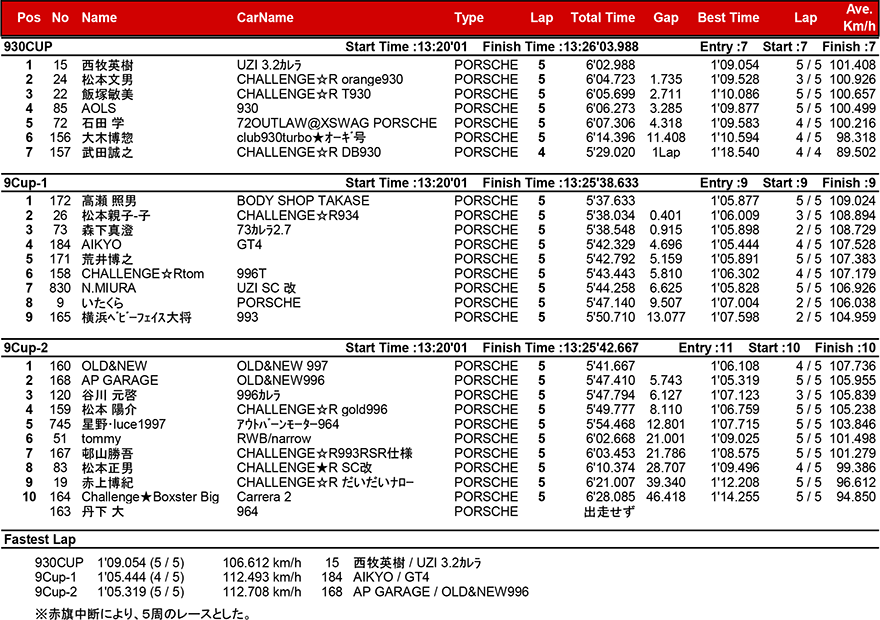Screen dimensions: 880x620
Task: Select car name "OLD&NEW 997"
Action: click(x=282, y=366)
